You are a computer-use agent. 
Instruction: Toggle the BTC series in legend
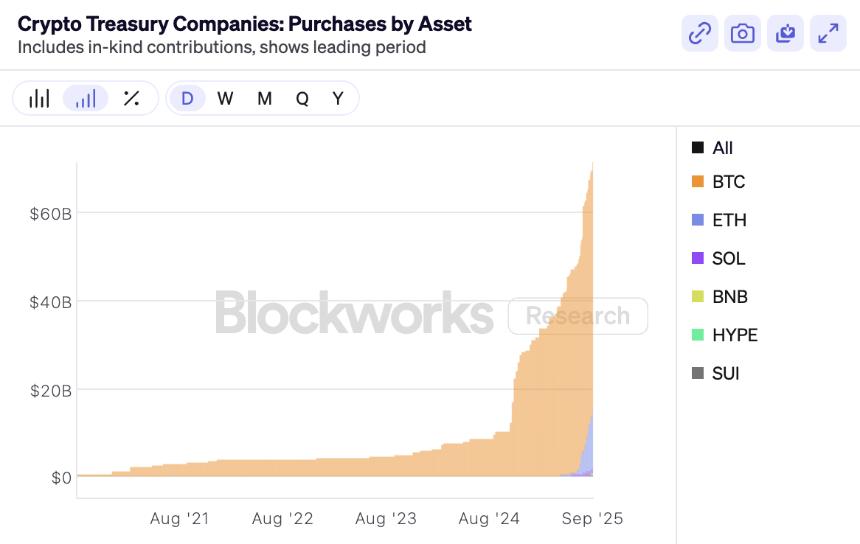click(x=728, y=182)
